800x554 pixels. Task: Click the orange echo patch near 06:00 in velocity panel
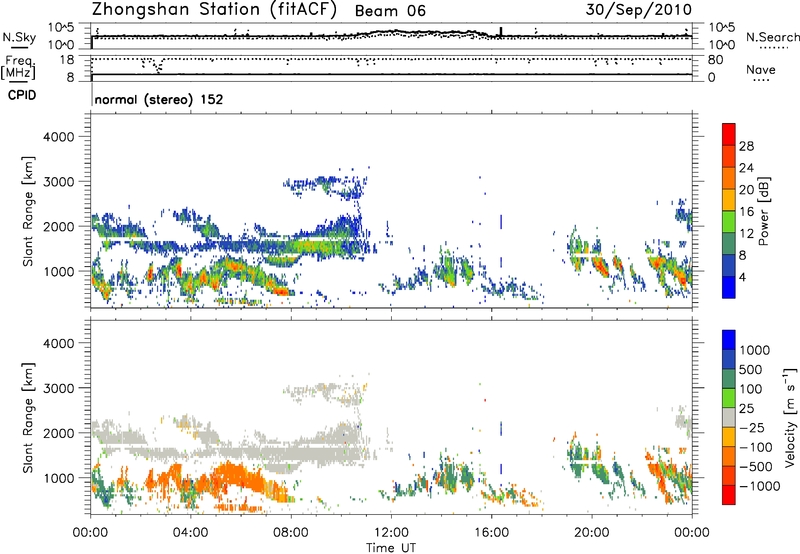237,477
